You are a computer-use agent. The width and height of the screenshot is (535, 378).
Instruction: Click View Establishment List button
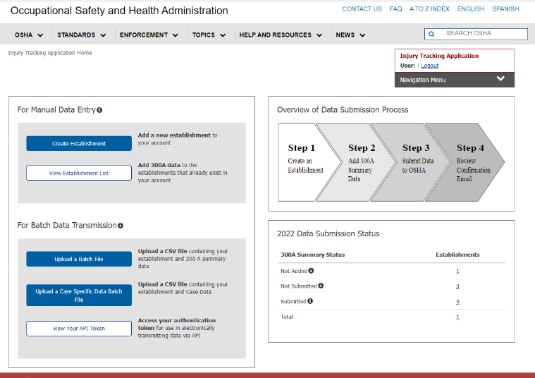[79, 173]
